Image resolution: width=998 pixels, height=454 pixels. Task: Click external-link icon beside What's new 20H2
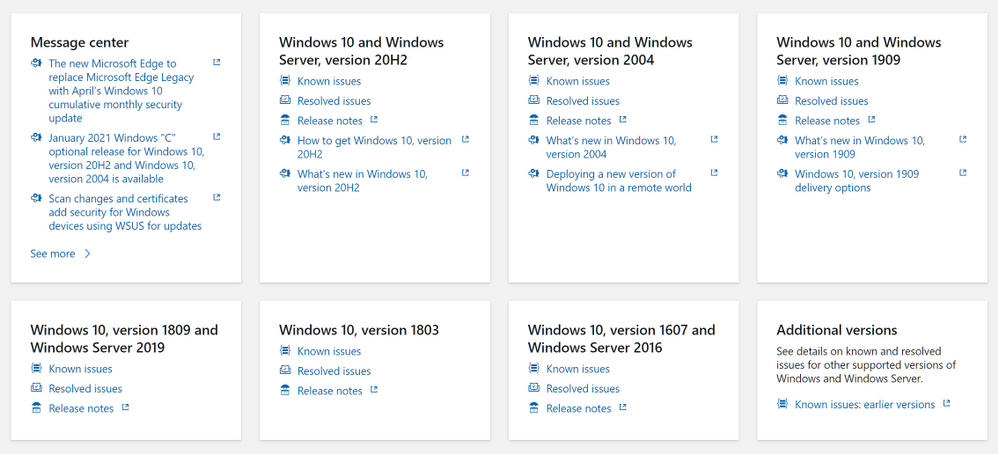(x=465, y=172)
